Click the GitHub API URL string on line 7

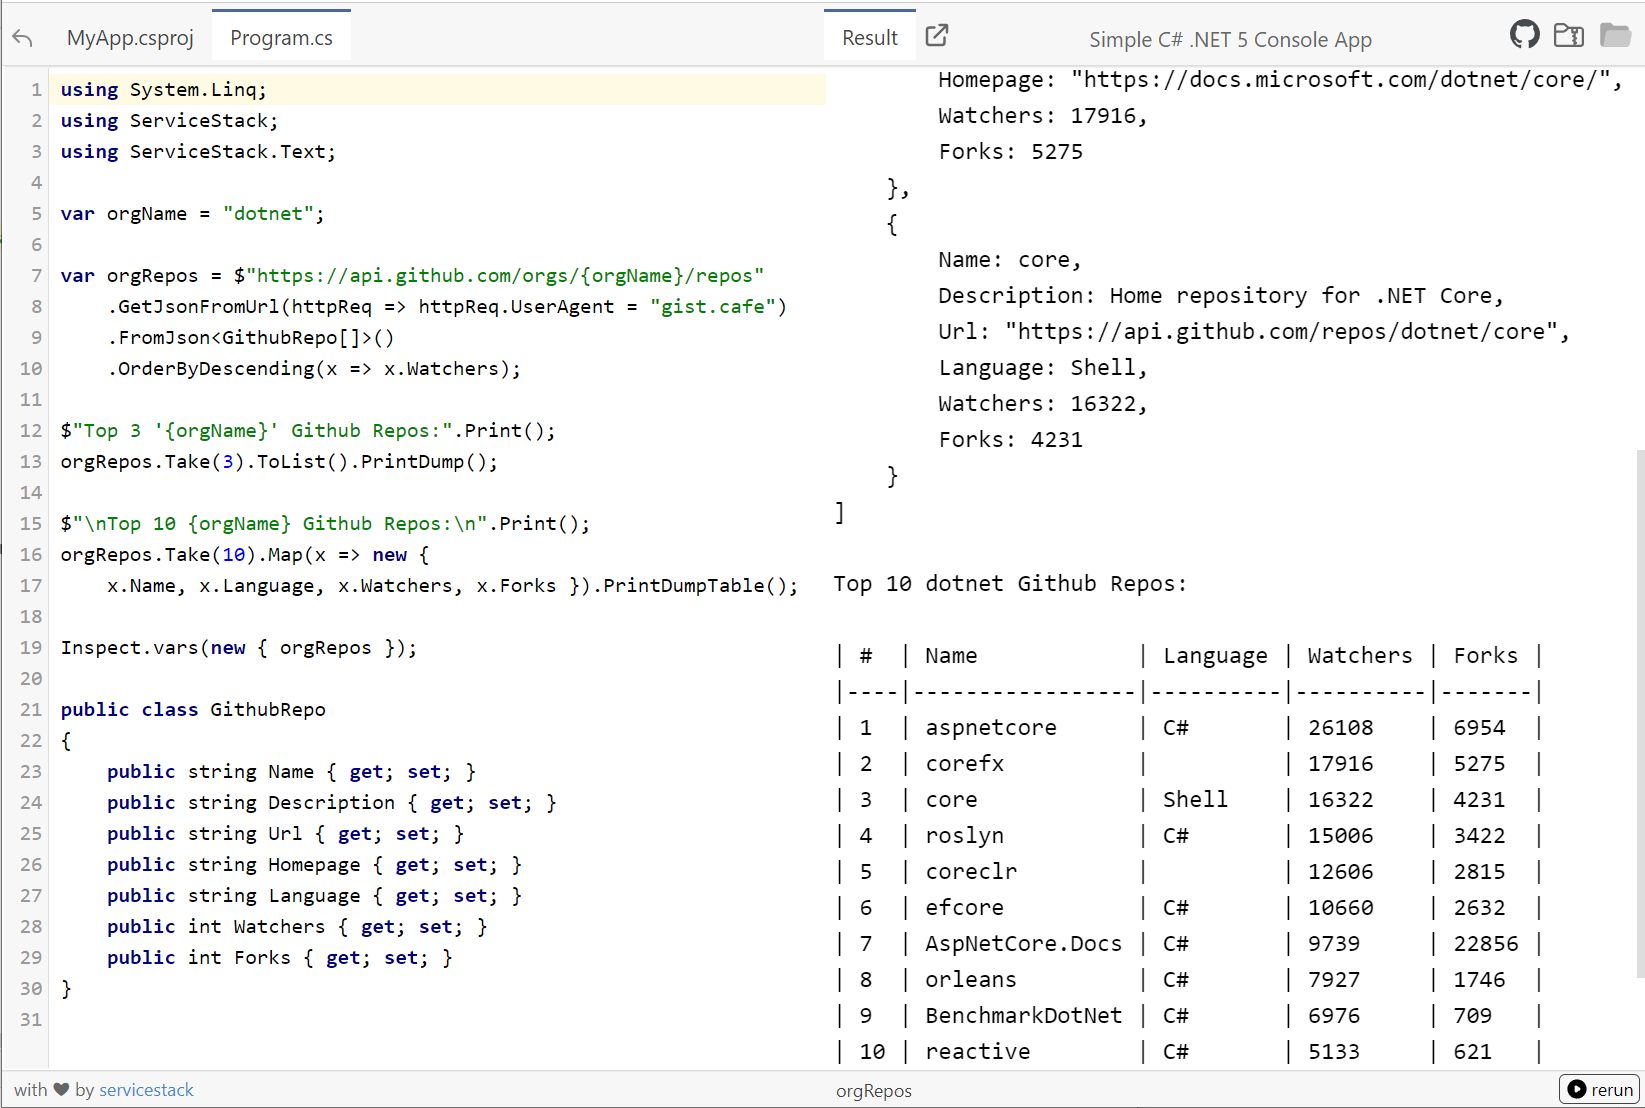tap(505, 275)
